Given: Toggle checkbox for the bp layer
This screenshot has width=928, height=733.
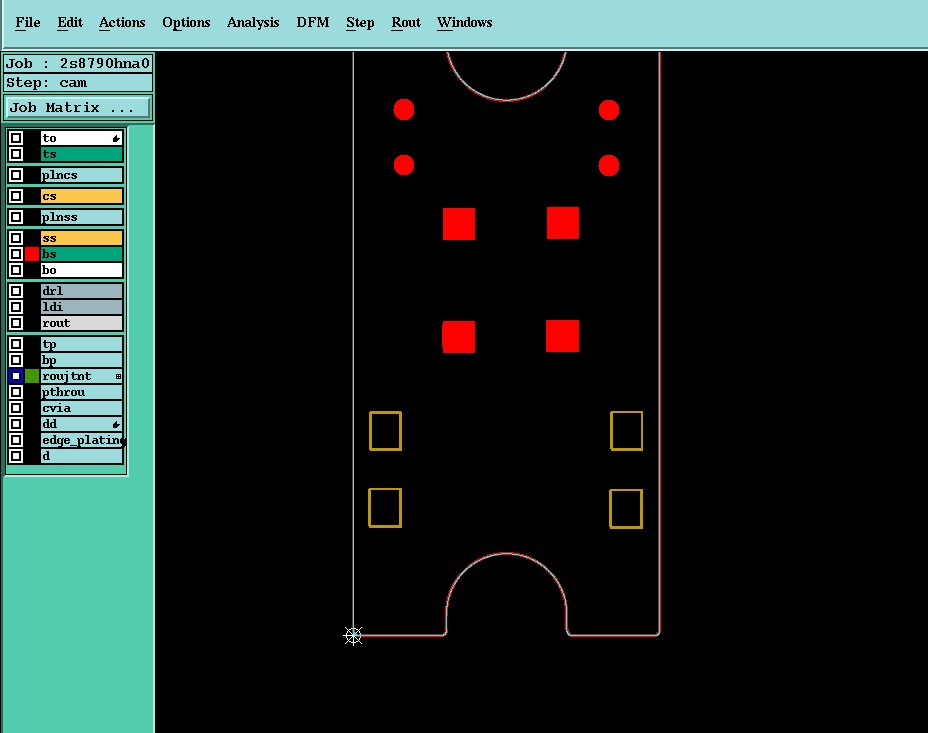Looking at the screenshot, I should (16, 360).
